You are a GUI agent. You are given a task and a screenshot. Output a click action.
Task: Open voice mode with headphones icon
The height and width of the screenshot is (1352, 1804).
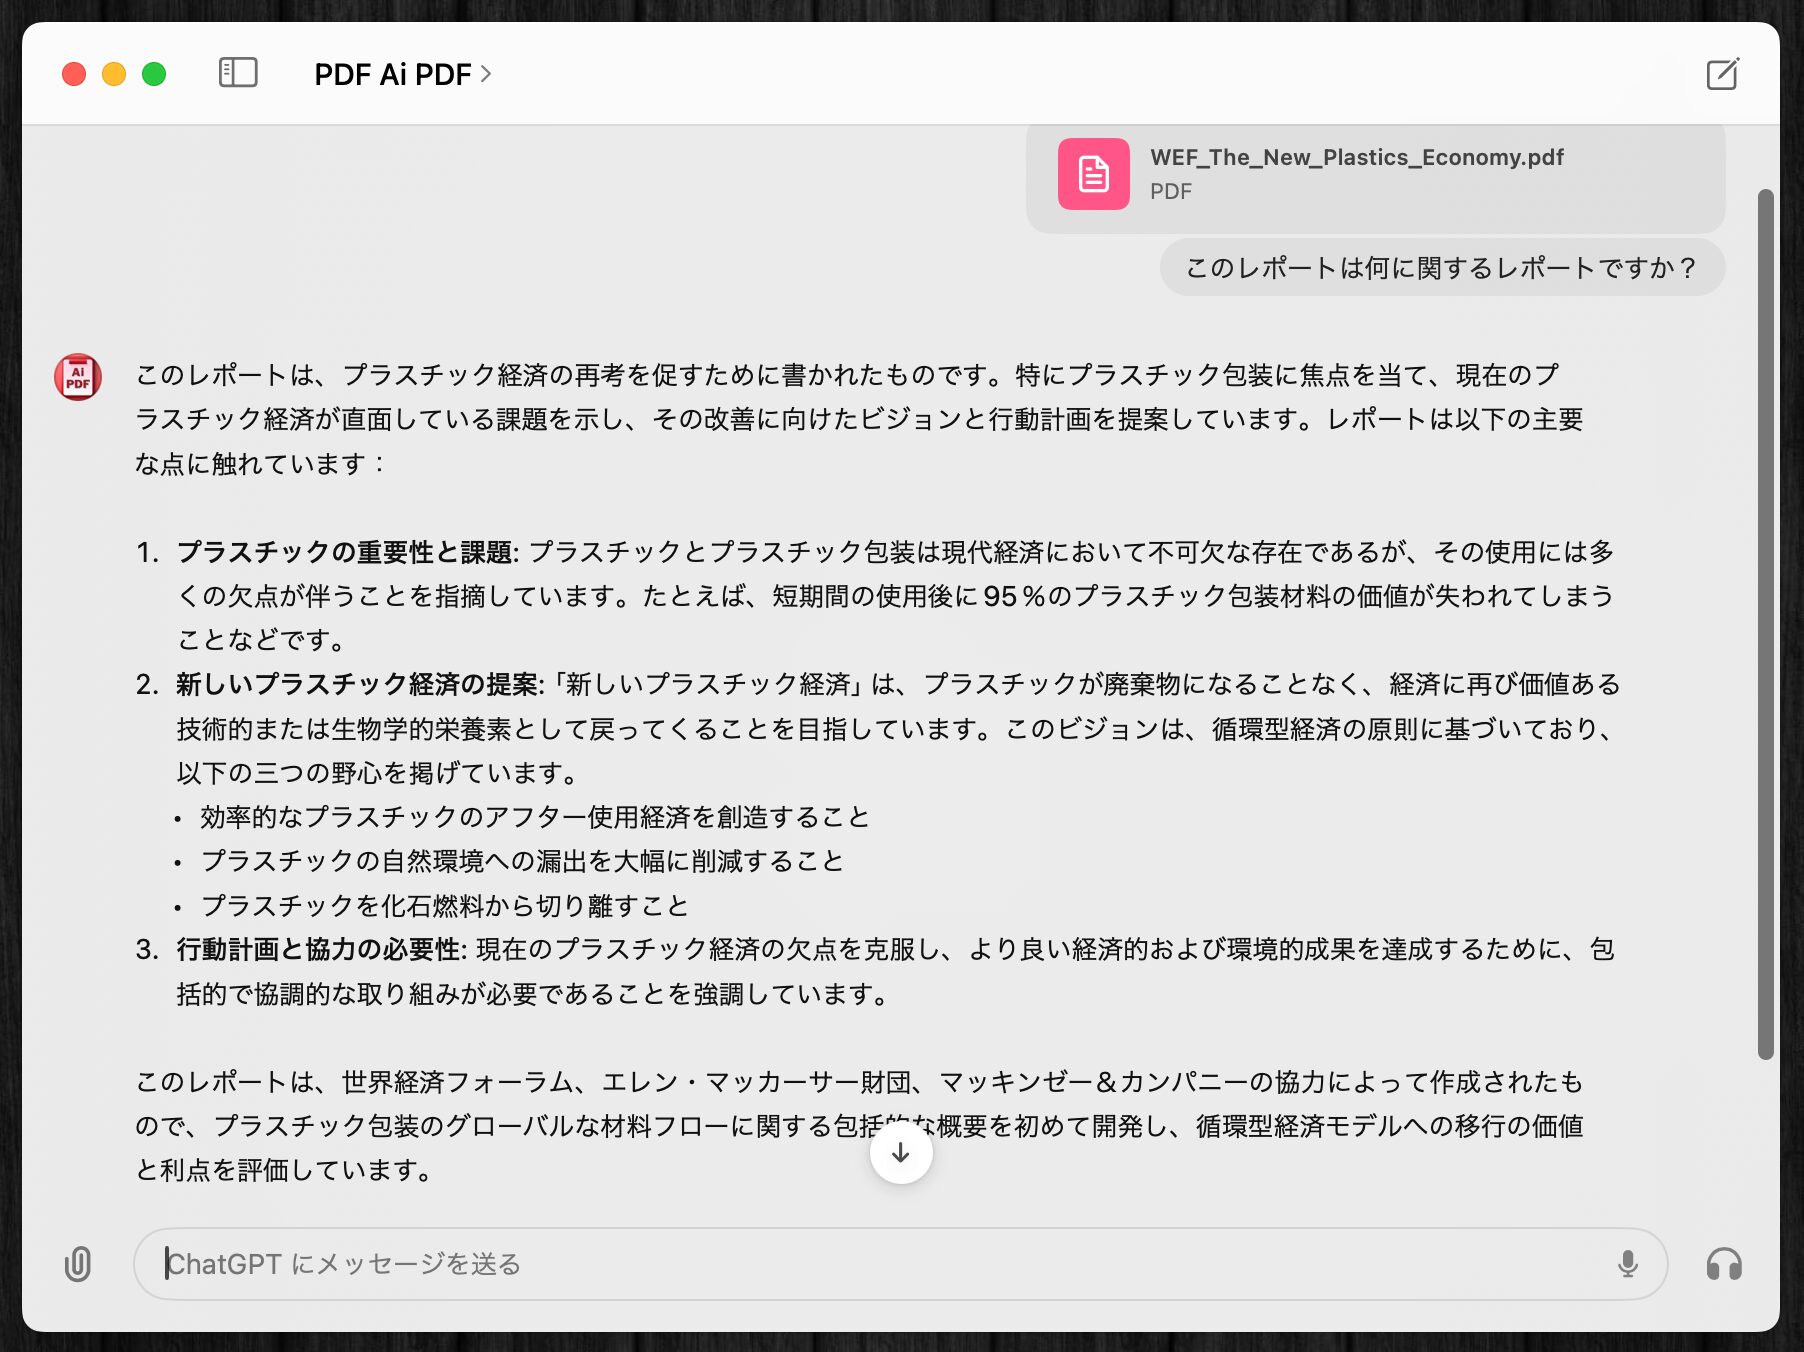(x=1723, y=1264)
